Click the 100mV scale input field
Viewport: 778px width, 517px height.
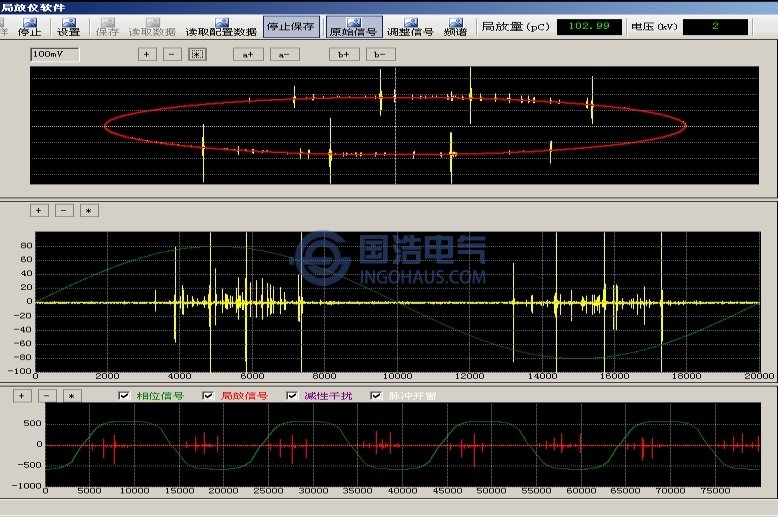[54, 54]
